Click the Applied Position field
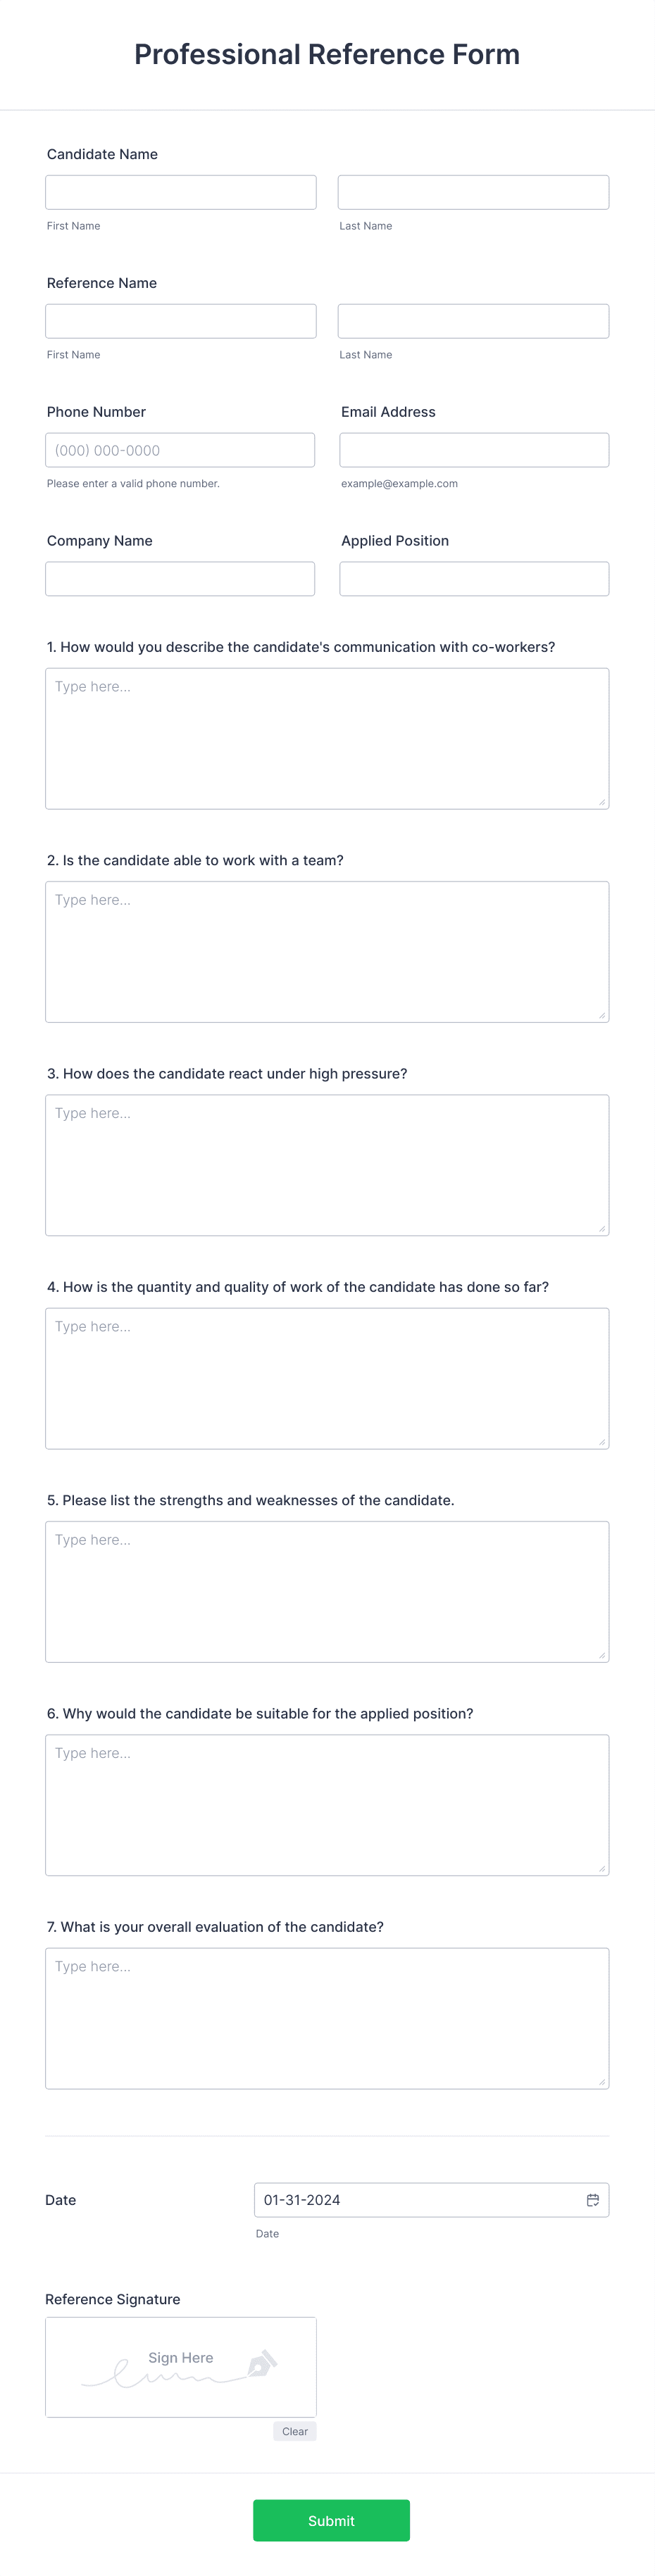The height and width of the screenshot is (2576, 655). coord(474,579)
